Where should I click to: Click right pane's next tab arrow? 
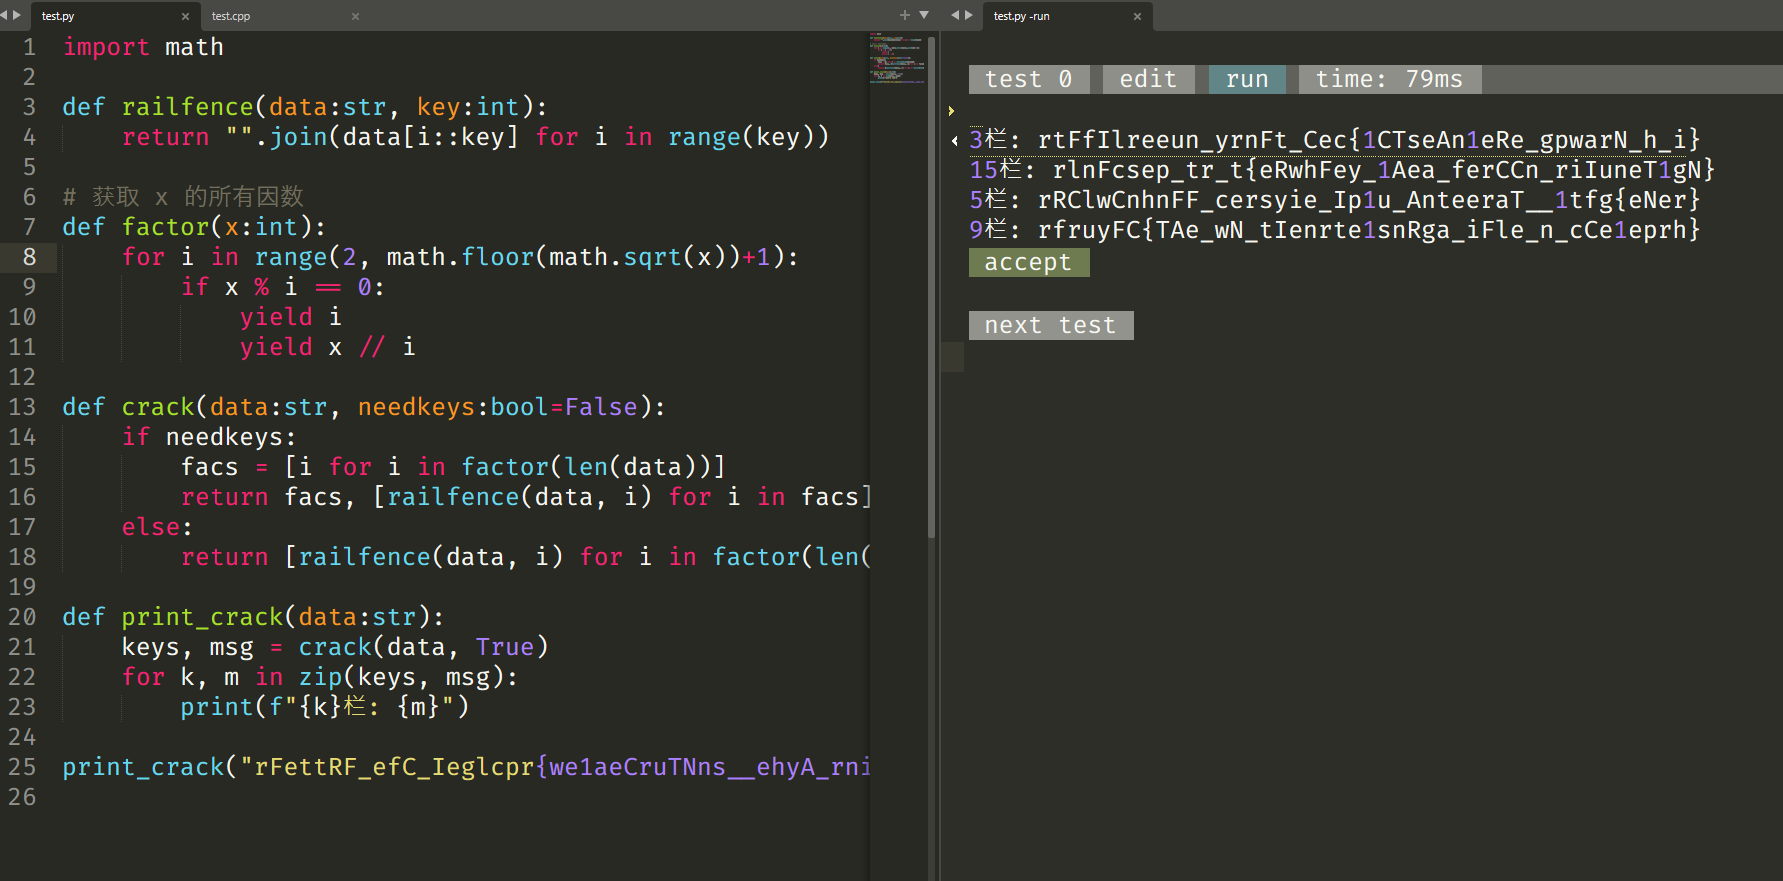pos(969,15)
